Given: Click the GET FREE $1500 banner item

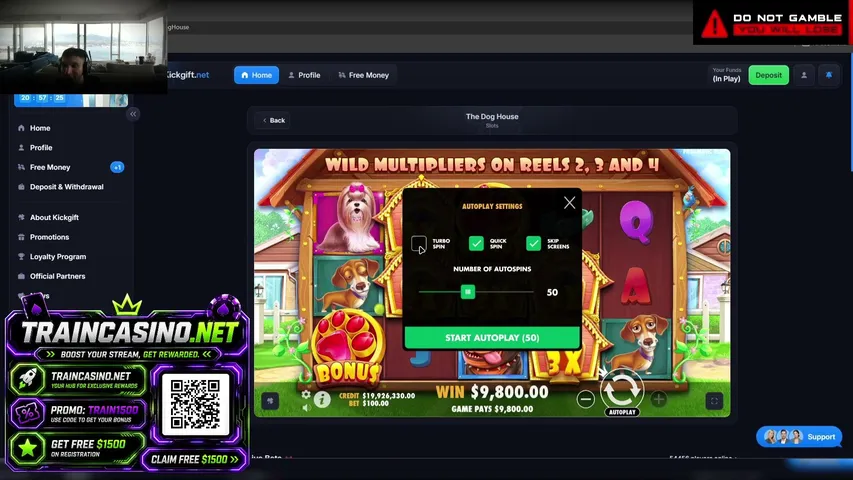Looking at the screenshot, I should [x=77, y=447].
